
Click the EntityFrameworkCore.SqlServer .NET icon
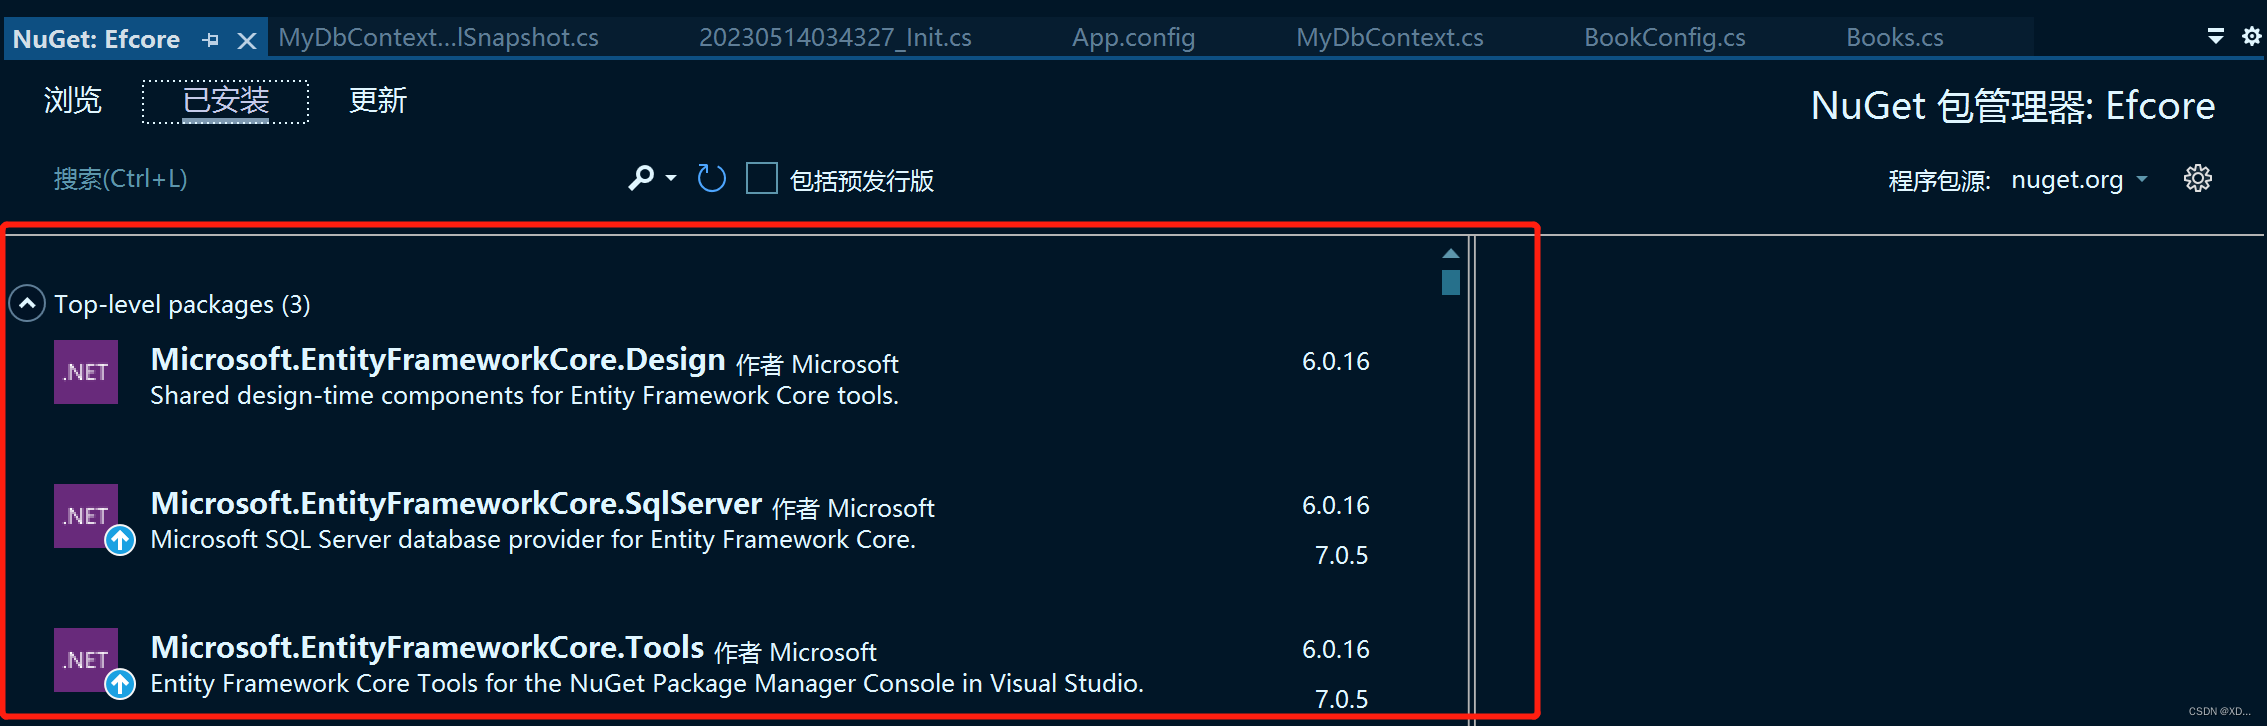(x=86, y=516)
